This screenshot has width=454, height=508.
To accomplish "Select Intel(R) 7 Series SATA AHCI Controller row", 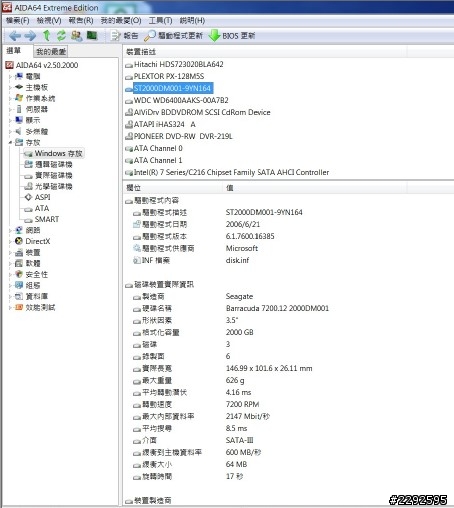I will coord(231,172).
